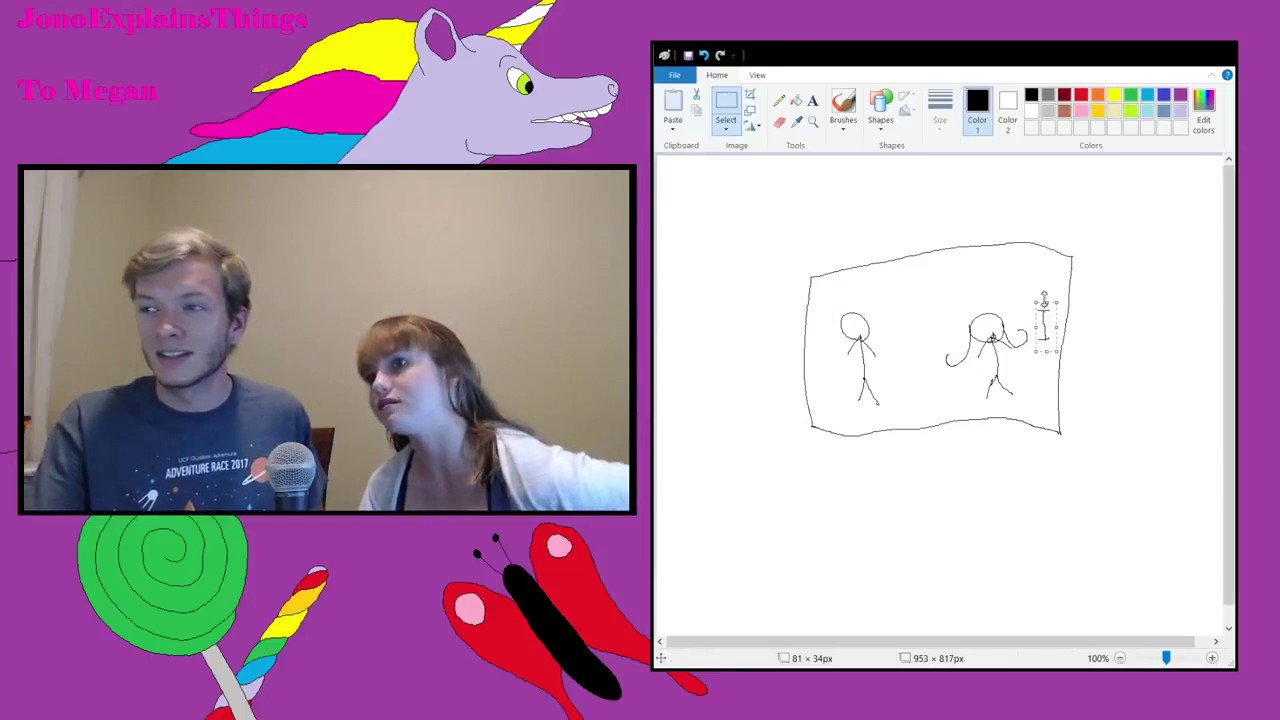Pick the yellow color swatch
Viewport: 1280px width, 720px height.
click(x=1114, y=95)
